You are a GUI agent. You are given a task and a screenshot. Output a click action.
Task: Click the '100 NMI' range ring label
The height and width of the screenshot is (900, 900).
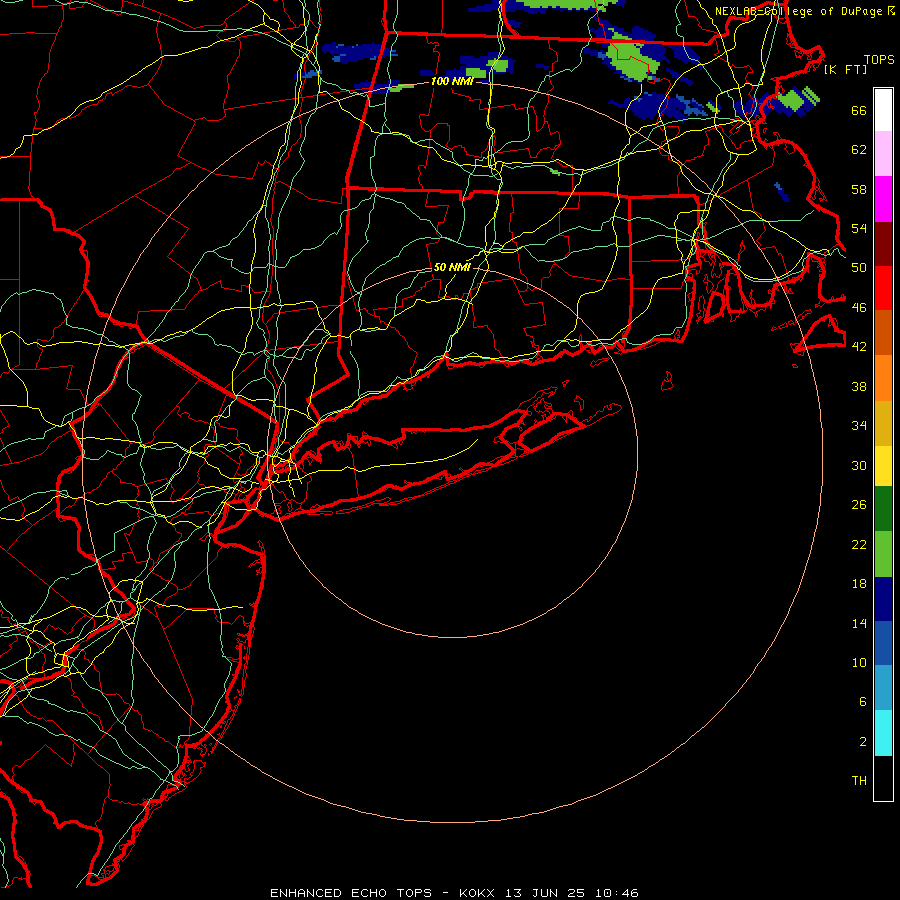[452, 82]
